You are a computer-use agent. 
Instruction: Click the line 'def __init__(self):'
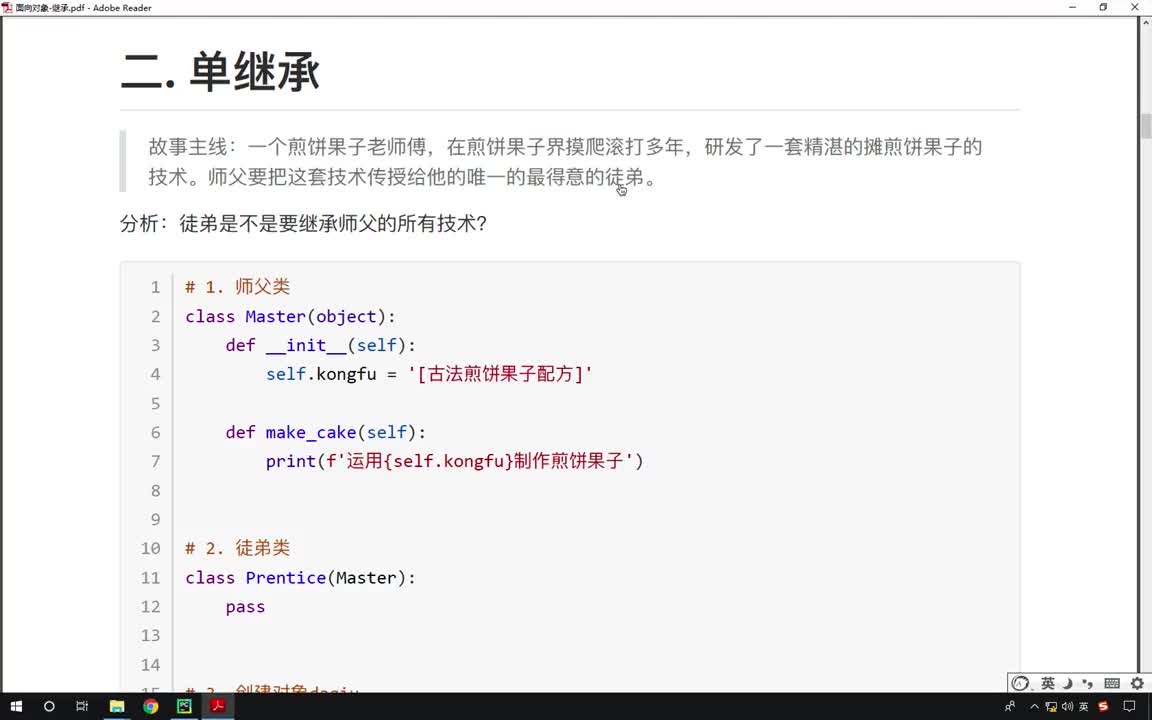click(x=320, y=345)
